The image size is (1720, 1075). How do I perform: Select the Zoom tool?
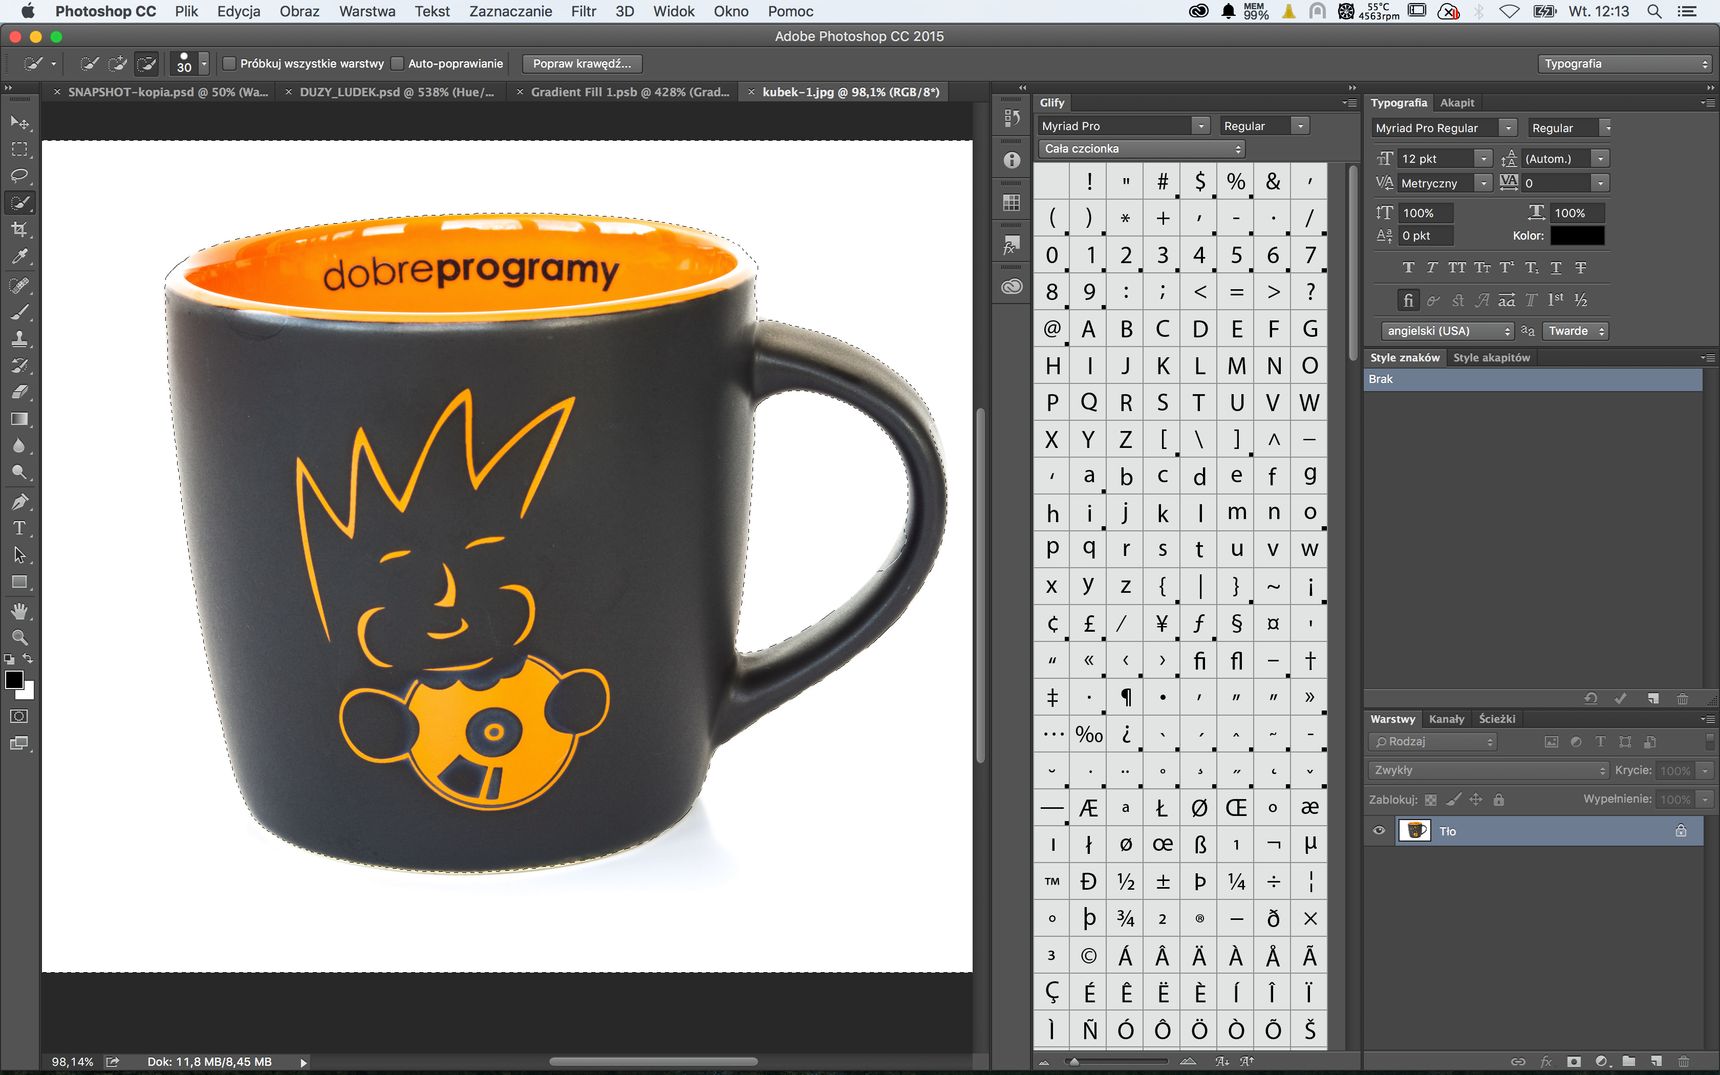click(19, 637)
